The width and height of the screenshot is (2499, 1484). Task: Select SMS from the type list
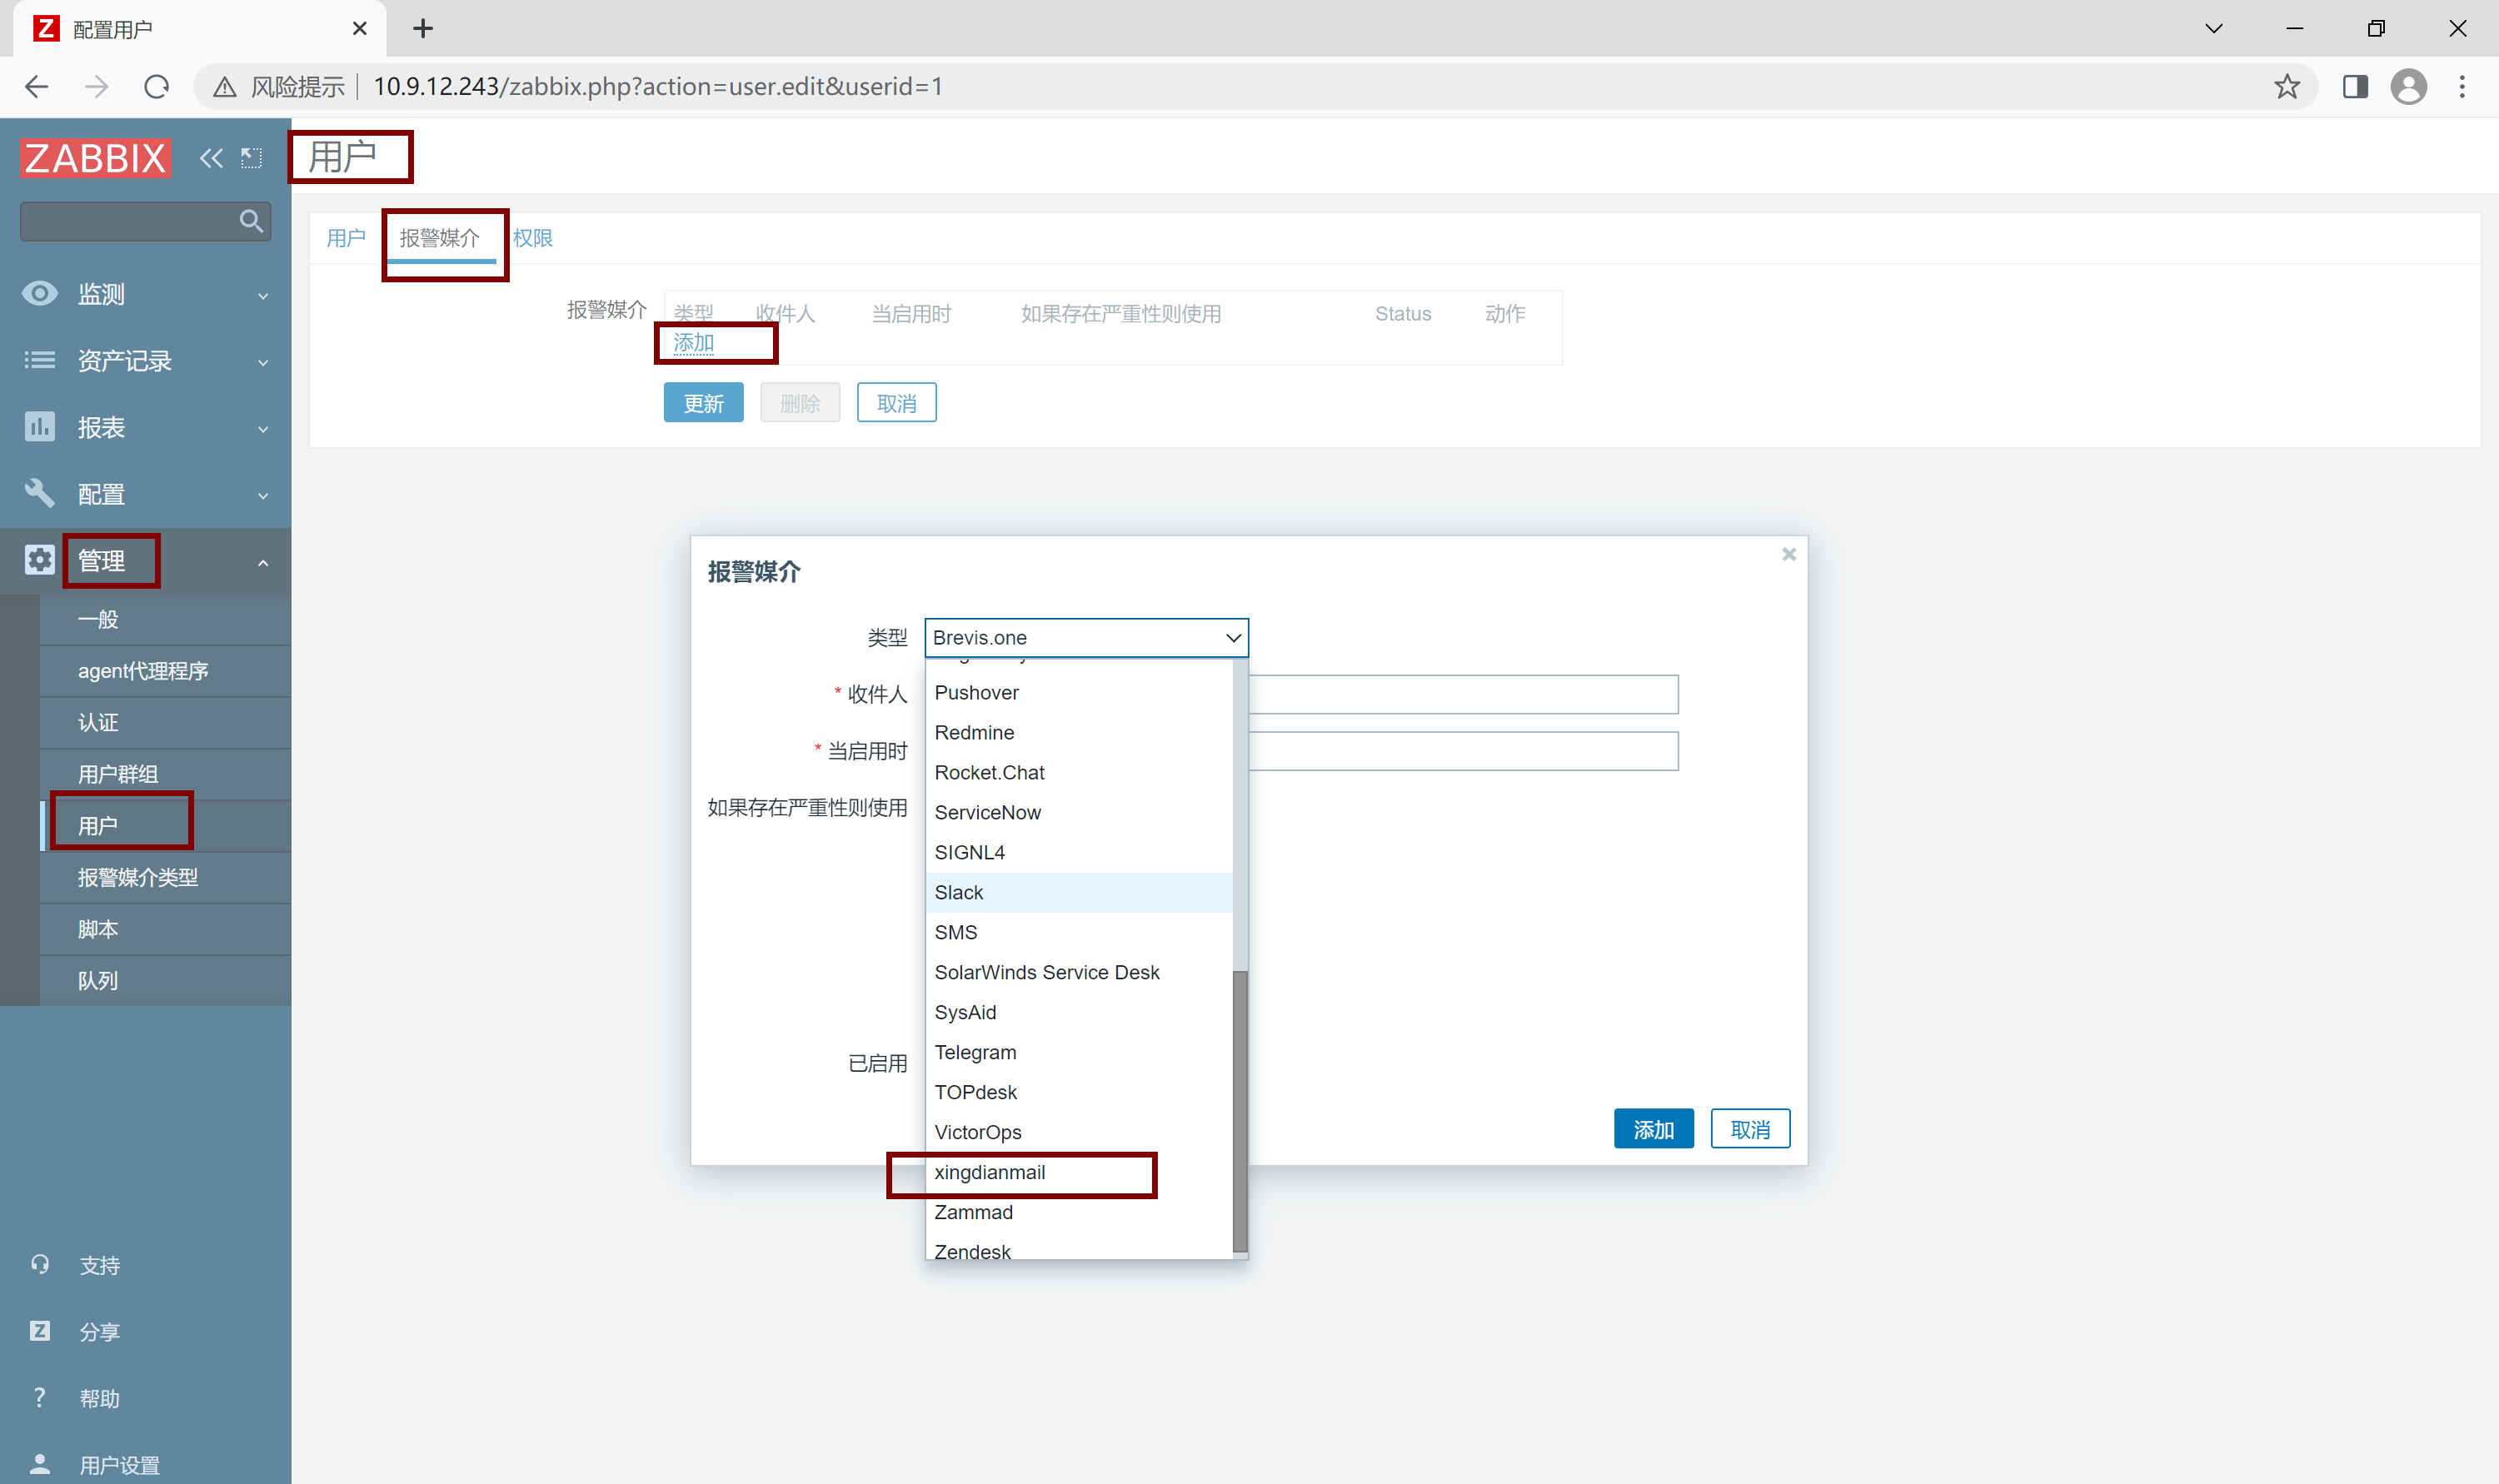click(1079, 933)
